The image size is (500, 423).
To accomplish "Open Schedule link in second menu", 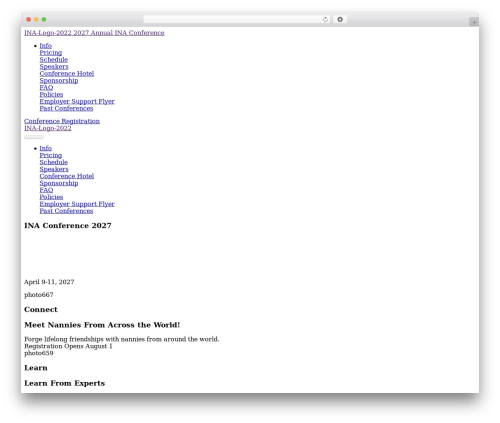I will point(54,162).
